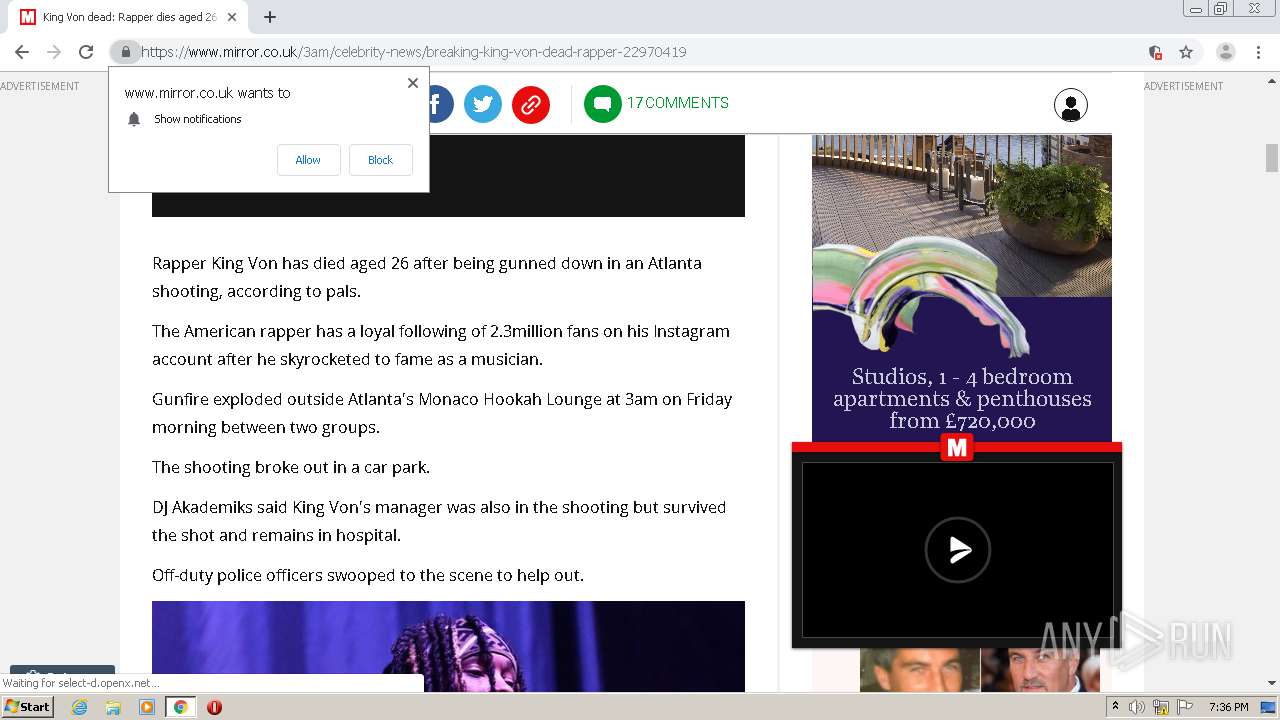1280x720 pixels.
Task: Open the network tray icon
Action: click(1161, 707)
